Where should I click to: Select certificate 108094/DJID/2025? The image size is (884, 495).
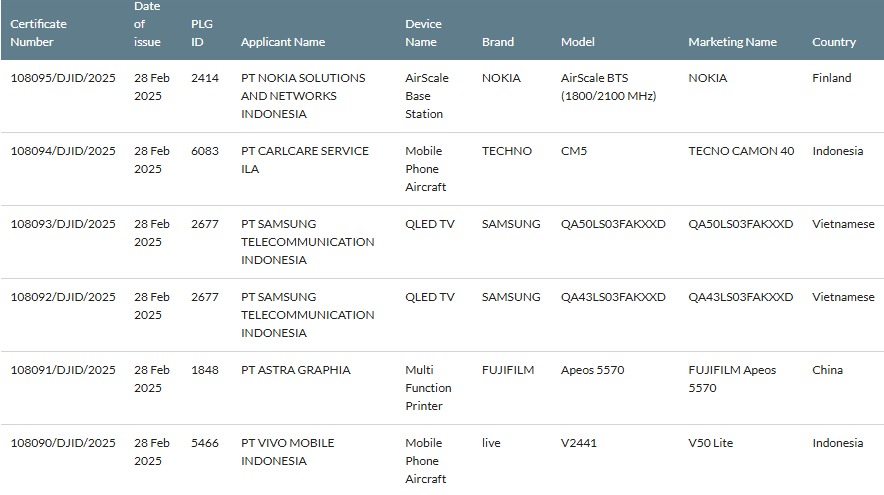(x=63, y=151)
